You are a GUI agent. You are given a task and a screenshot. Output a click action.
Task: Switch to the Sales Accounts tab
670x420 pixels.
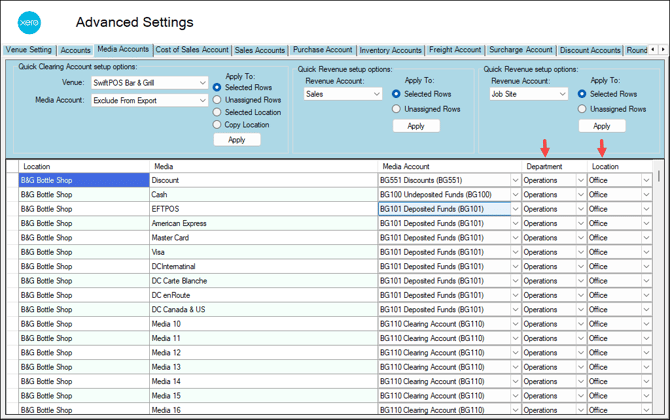pyautogui.click(x=260, y=50)
